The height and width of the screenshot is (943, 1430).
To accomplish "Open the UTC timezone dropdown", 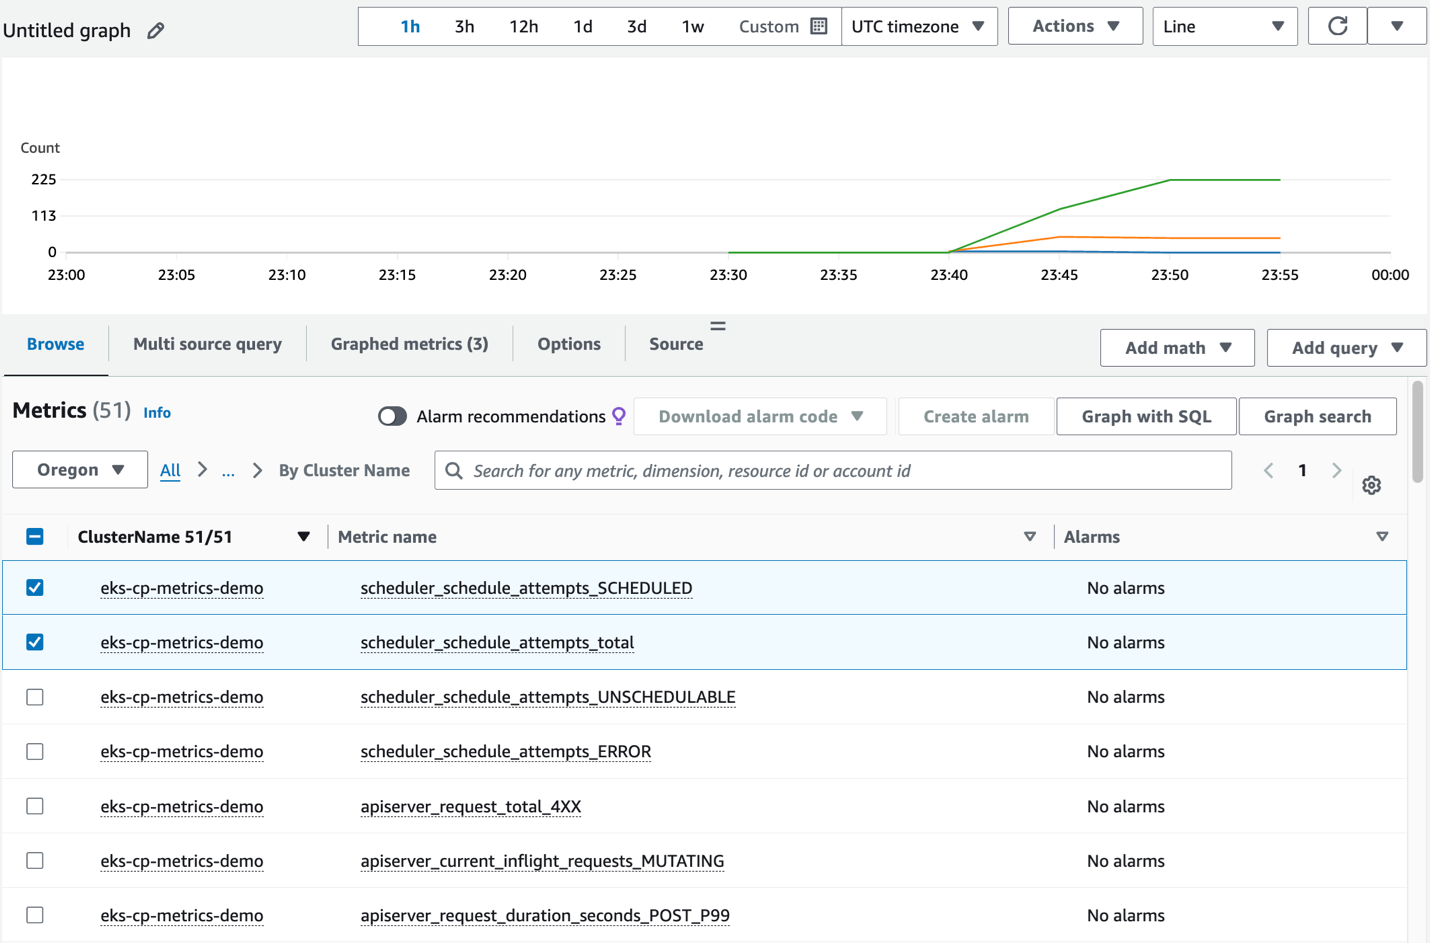I will [x=919, y=26].
